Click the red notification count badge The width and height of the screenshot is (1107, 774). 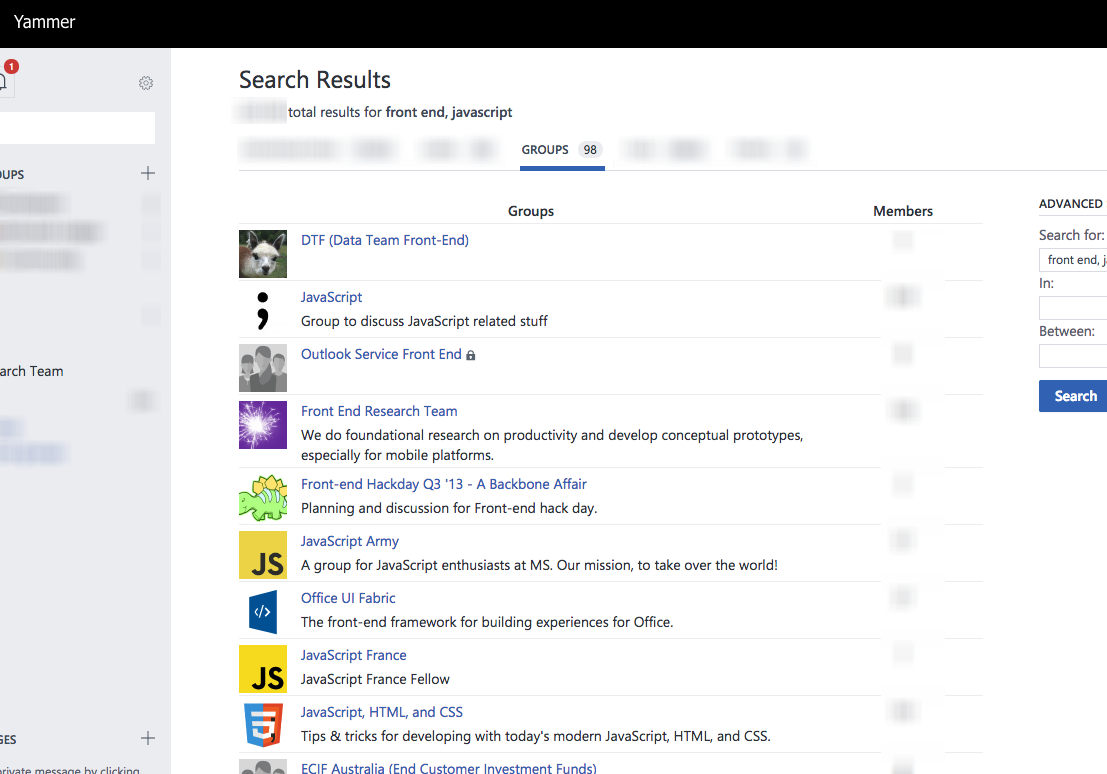[x=11, y=66]
